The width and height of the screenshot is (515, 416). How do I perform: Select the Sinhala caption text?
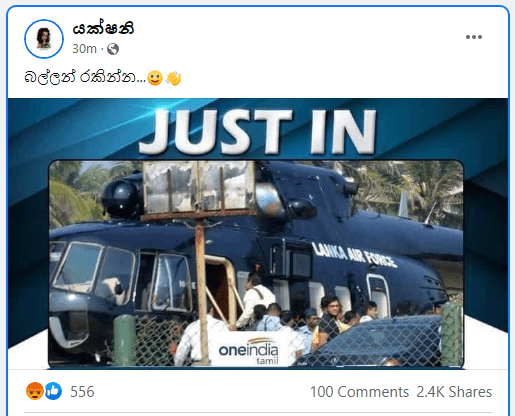(x=85, y=77)
